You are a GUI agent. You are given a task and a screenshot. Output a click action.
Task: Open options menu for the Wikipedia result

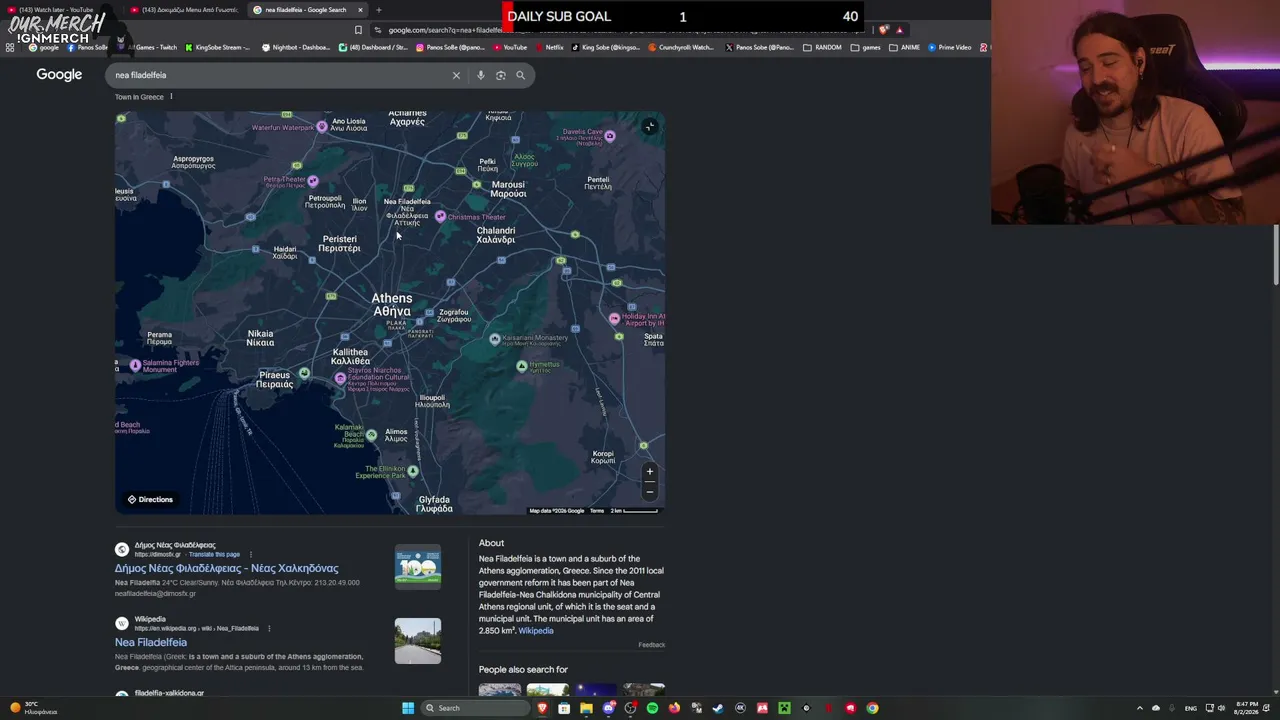[x=269, y=628]
